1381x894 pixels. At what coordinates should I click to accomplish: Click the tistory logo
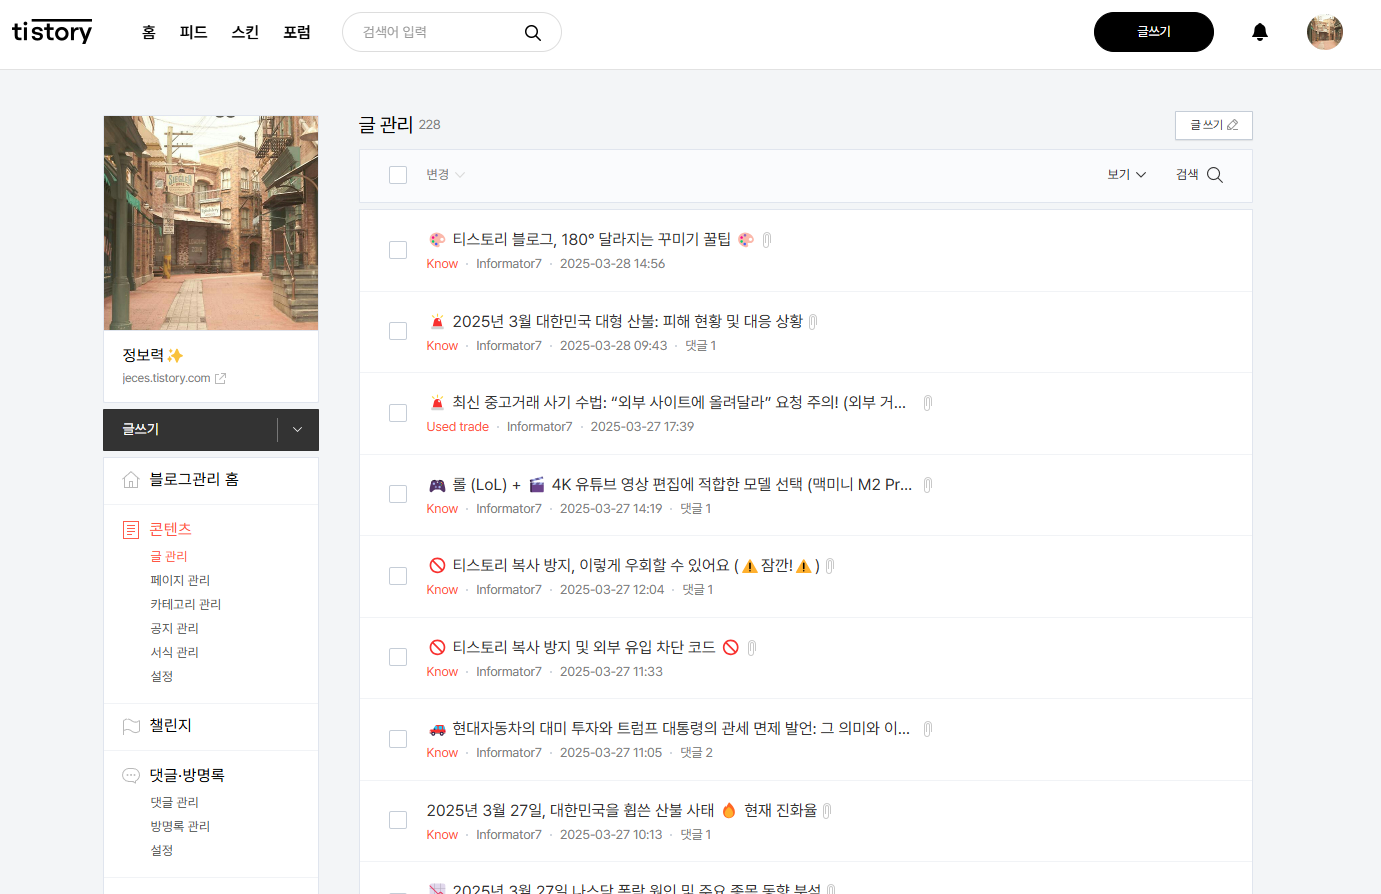pos(52,32)
